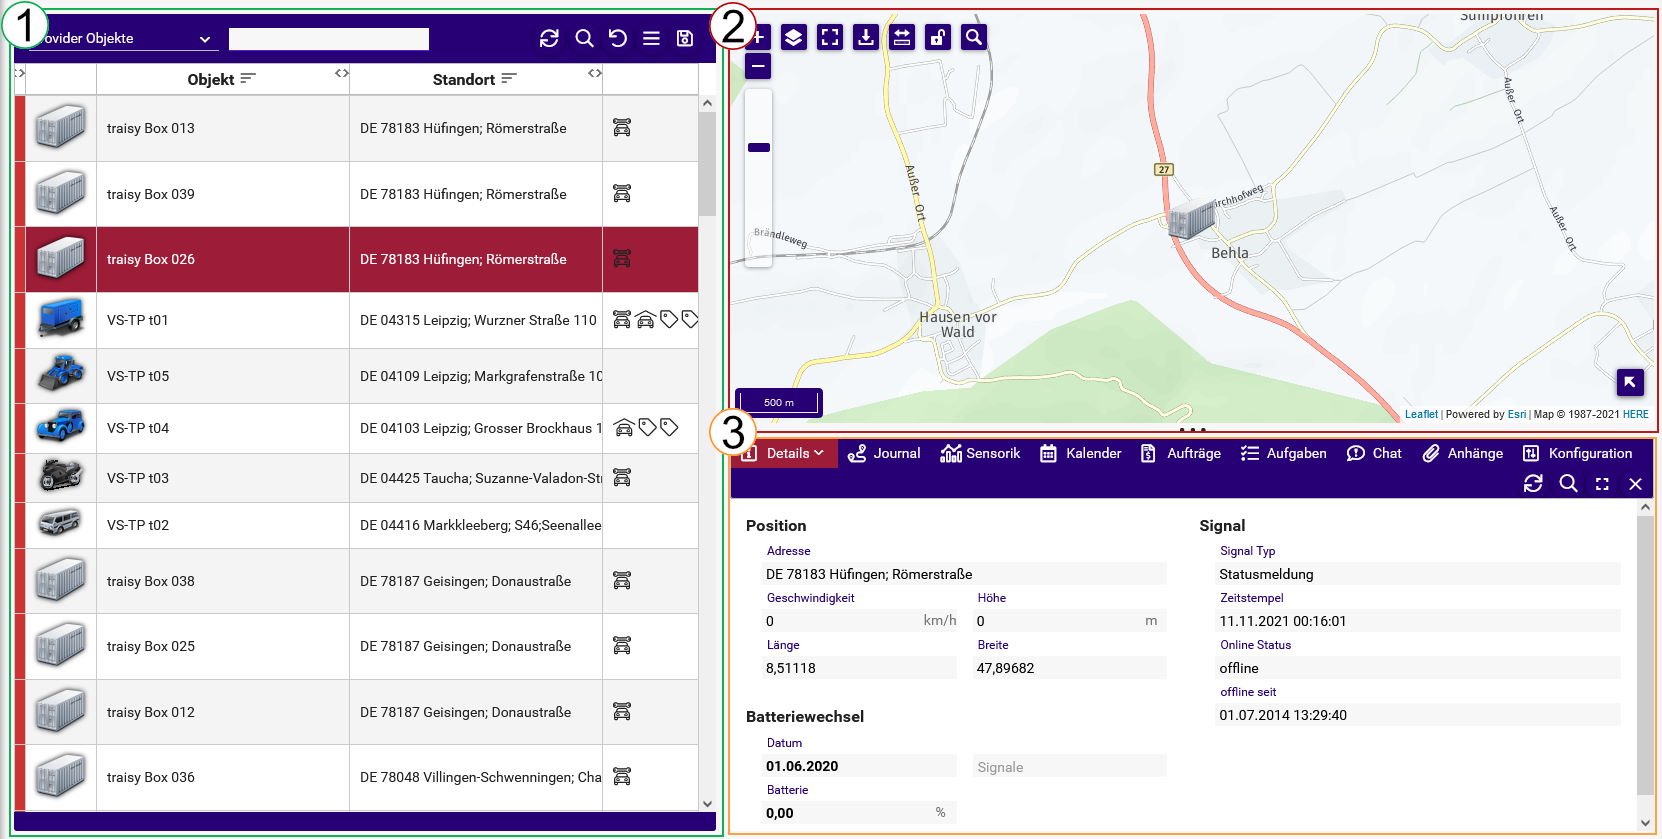Click the map zoom slider handle
Image resolution: width=1662 pixels, height=839 pixels.
click(759, 148)
